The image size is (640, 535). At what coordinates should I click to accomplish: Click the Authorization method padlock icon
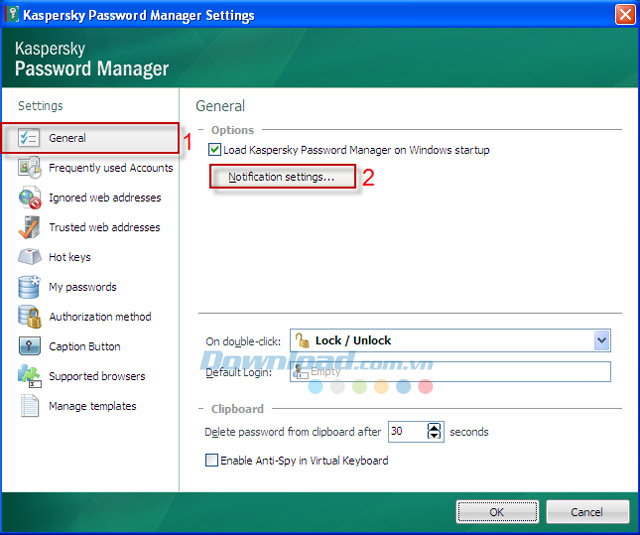tap(29, 317)
